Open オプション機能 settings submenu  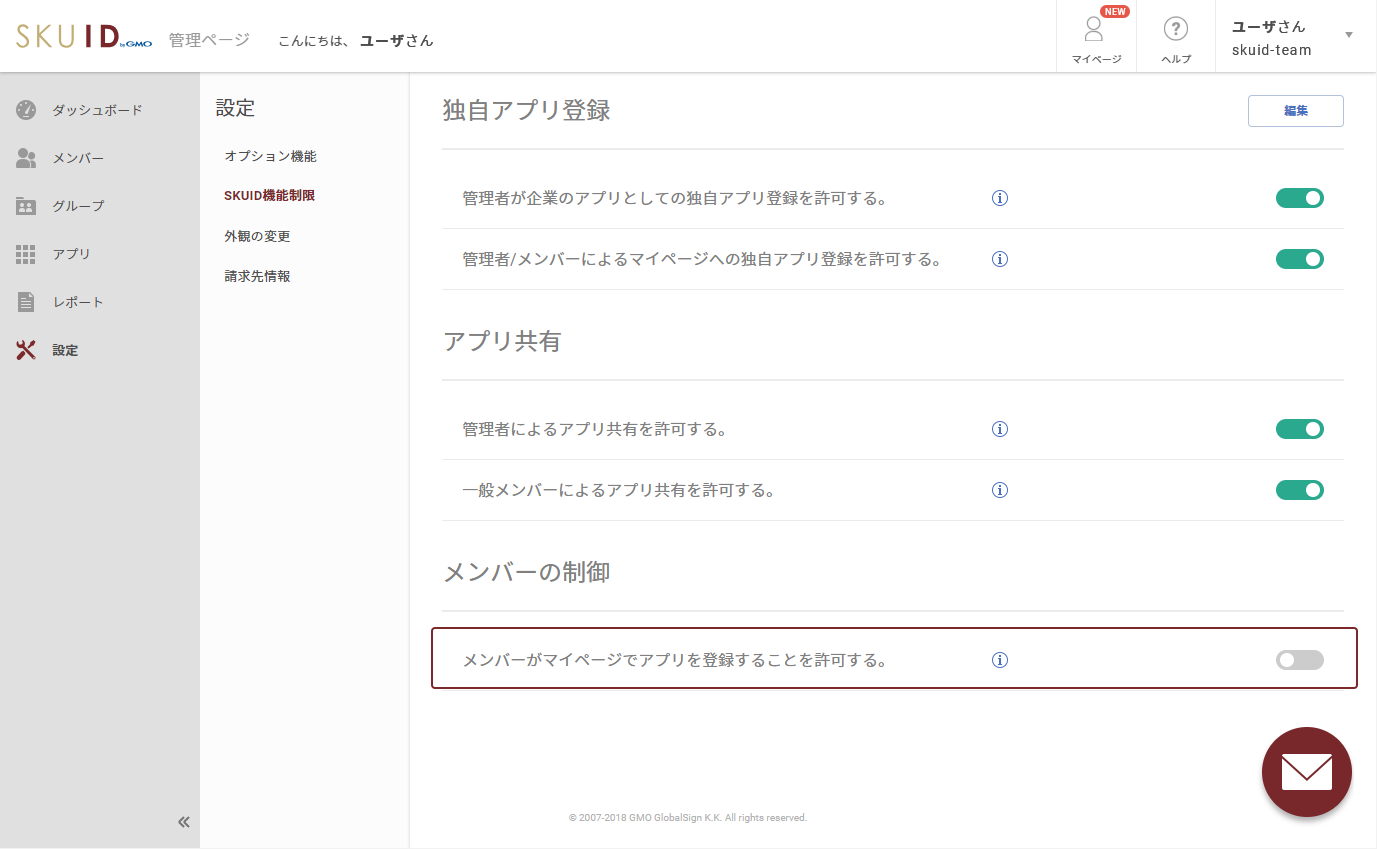coord(270,156)
